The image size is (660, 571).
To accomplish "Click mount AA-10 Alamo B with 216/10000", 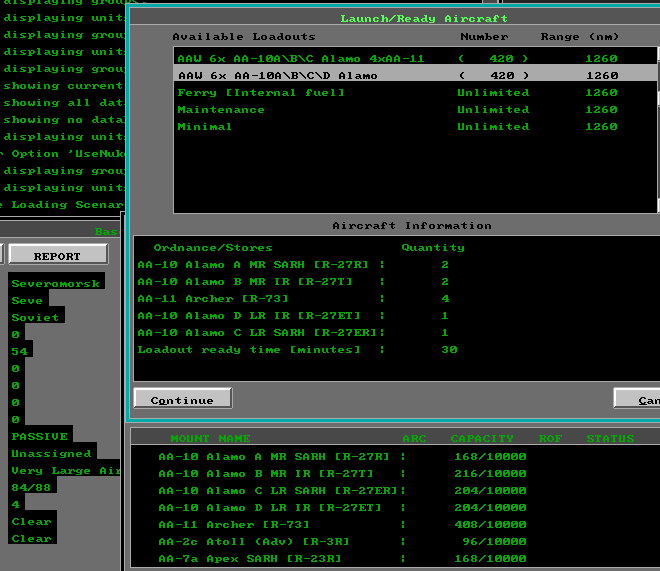I will point(342,473).
